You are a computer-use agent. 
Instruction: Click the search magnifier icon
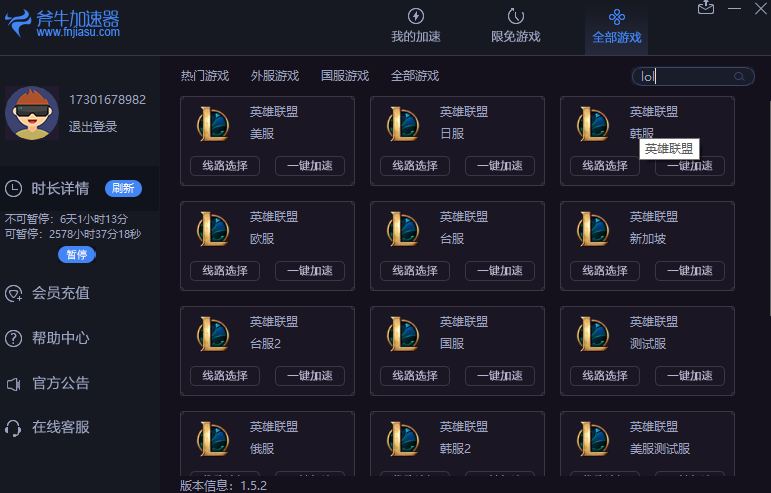740,76
